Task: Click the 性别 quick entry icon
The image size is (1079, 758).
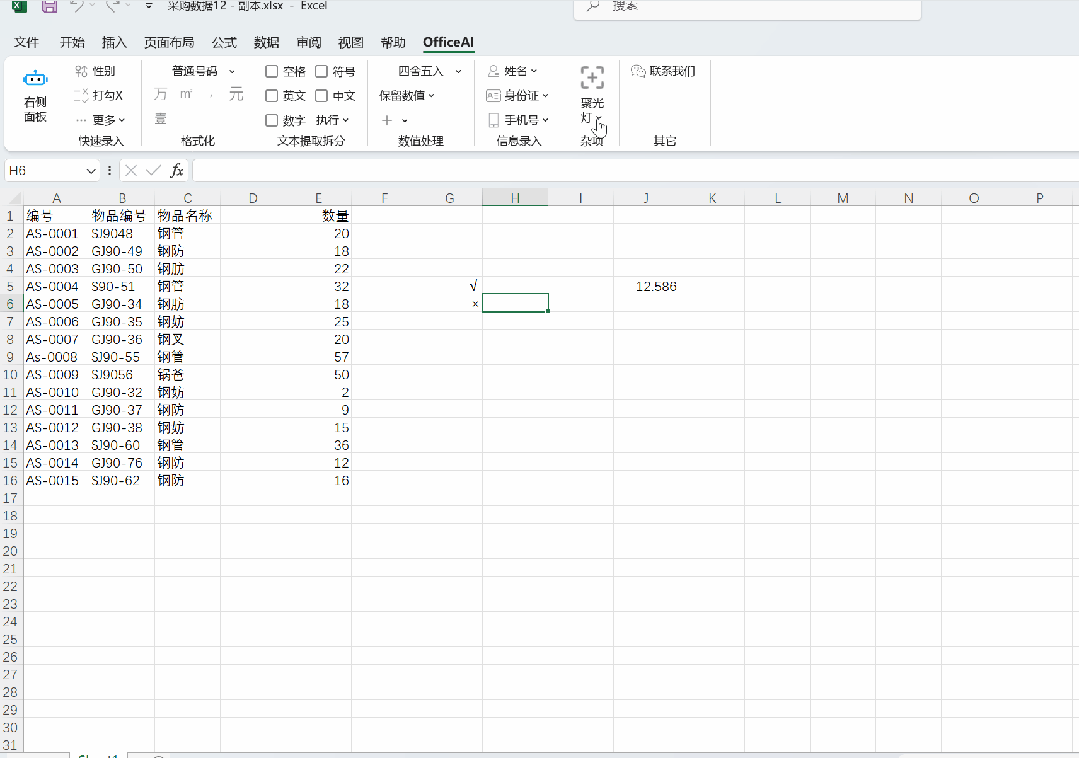Action: pos(81,71)
